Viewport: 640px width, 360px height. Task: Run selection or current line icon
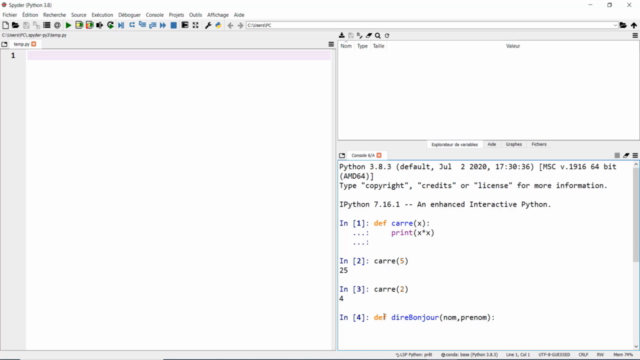click(x=100, y=25)
